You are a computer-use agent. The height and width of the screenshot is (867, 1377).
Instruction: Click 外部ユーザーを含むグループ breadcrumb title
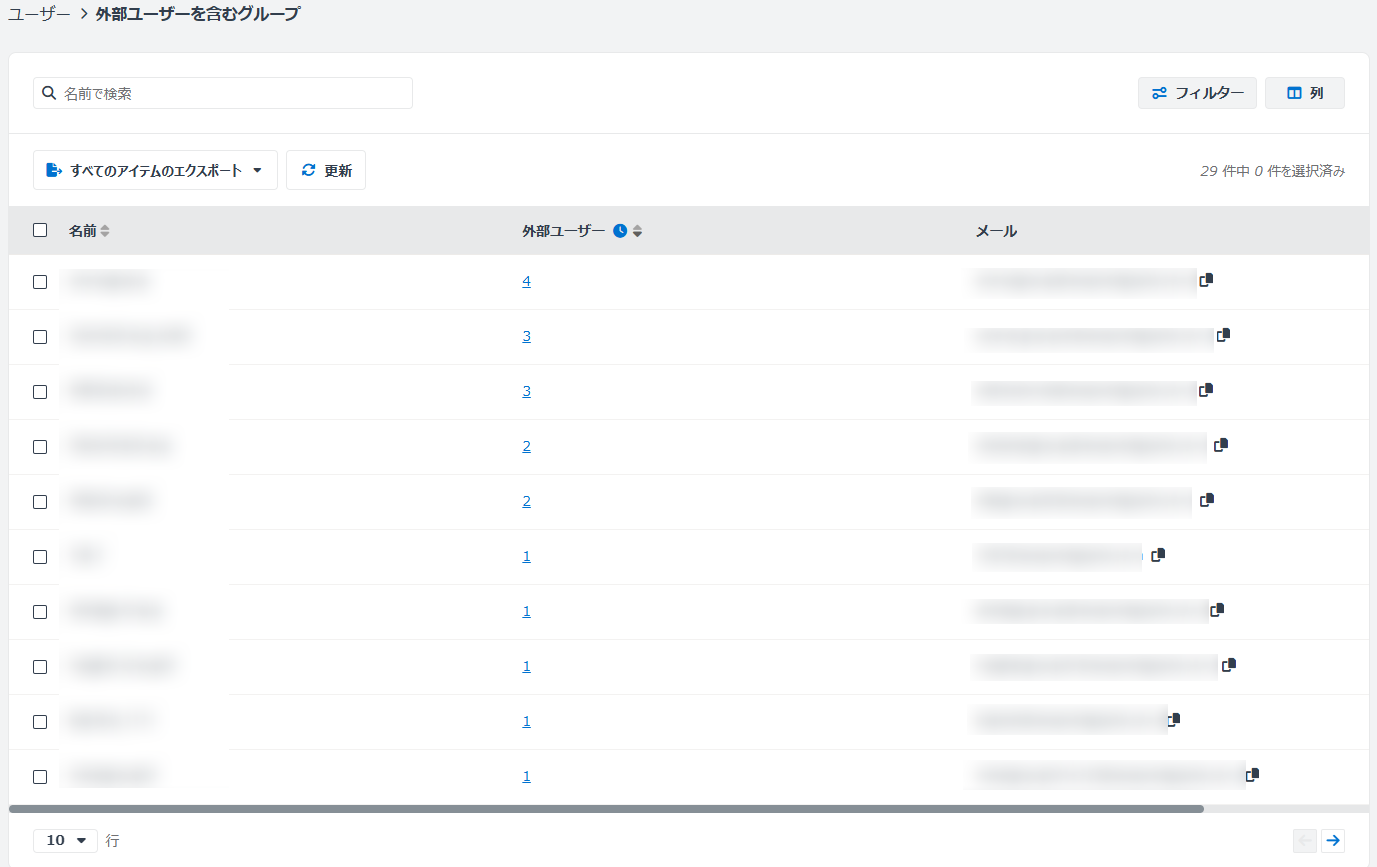197,14
